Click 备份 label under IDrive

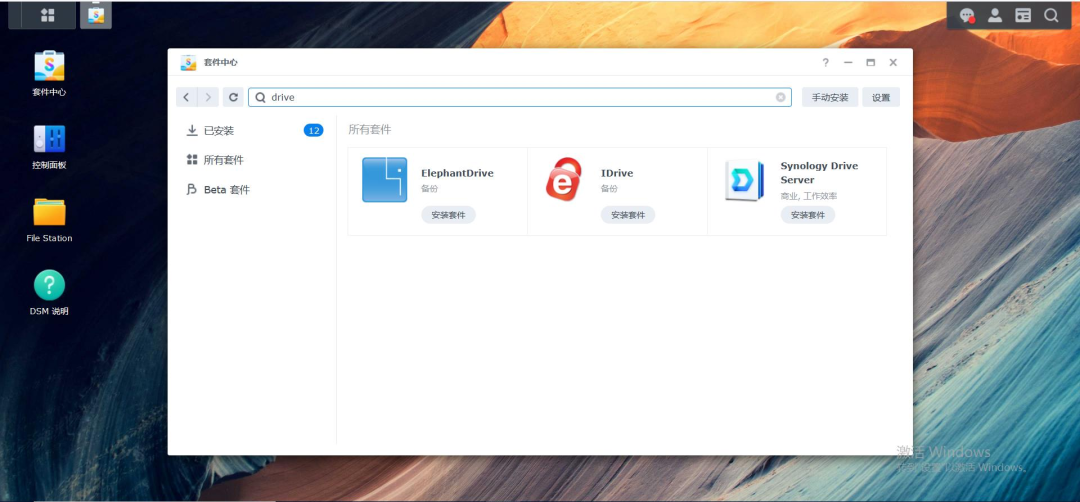point(609,188)
